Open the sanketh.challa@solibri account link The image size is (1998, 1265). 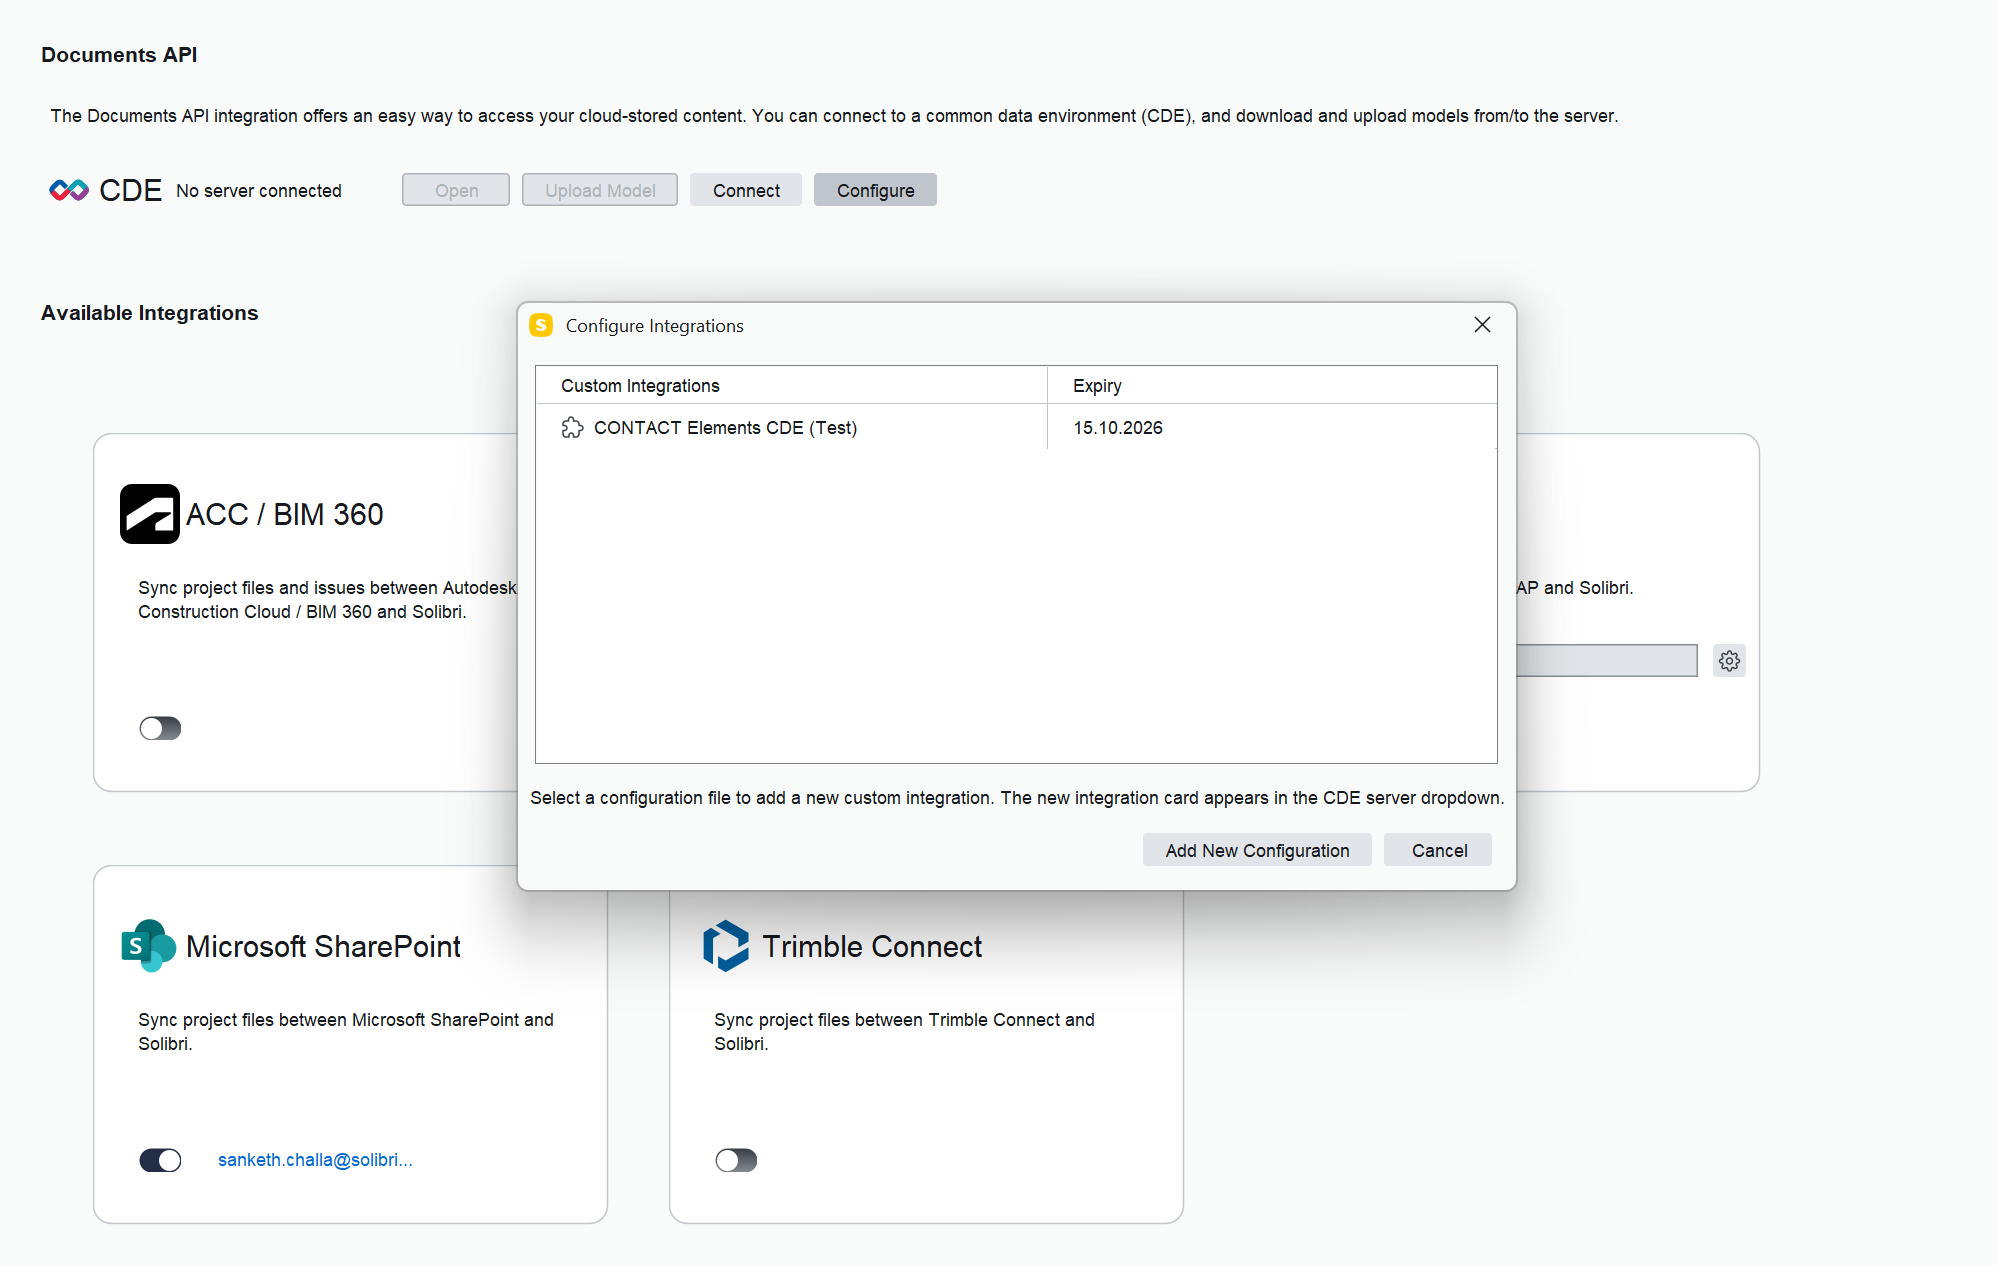click(315, 1160)
